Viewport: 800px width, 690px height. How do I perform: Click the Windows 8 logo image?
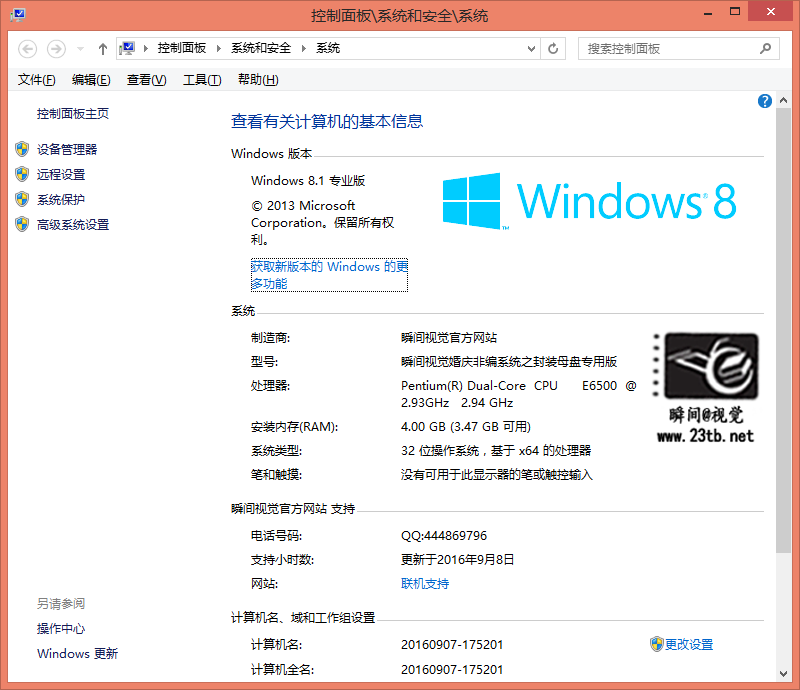pos(589,201)
